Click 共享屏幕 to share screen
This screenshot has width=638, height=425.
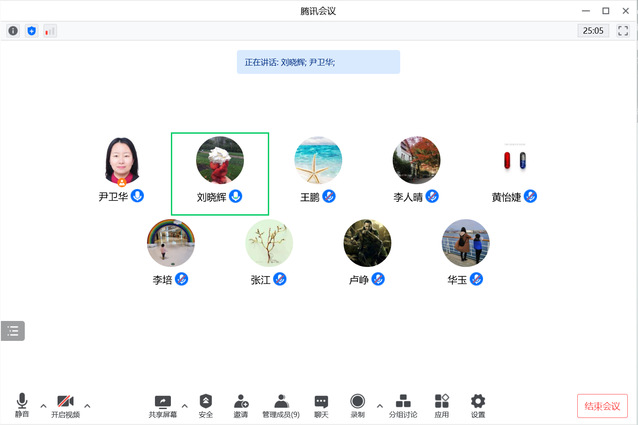pos(162,402)
